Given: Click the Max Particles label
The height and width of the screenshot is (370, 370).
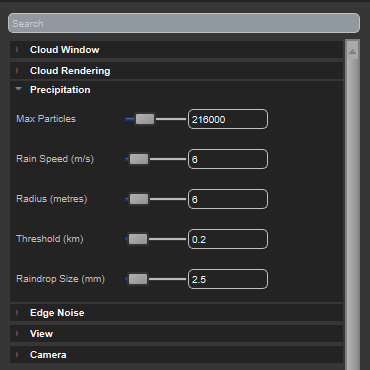Looking at the screenshot, I should (x=46, y=119).
